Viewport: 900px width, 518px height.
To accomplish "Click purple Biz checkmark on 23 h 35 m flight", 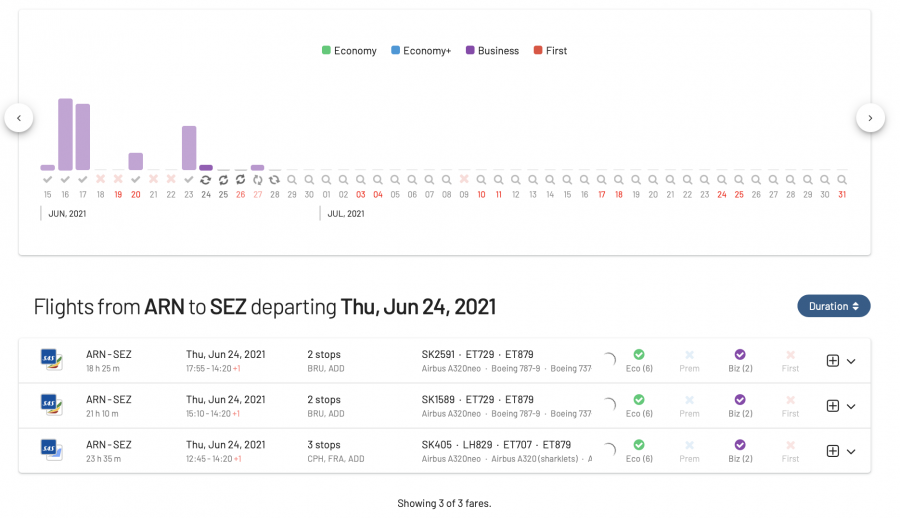I will coord(740,445).
